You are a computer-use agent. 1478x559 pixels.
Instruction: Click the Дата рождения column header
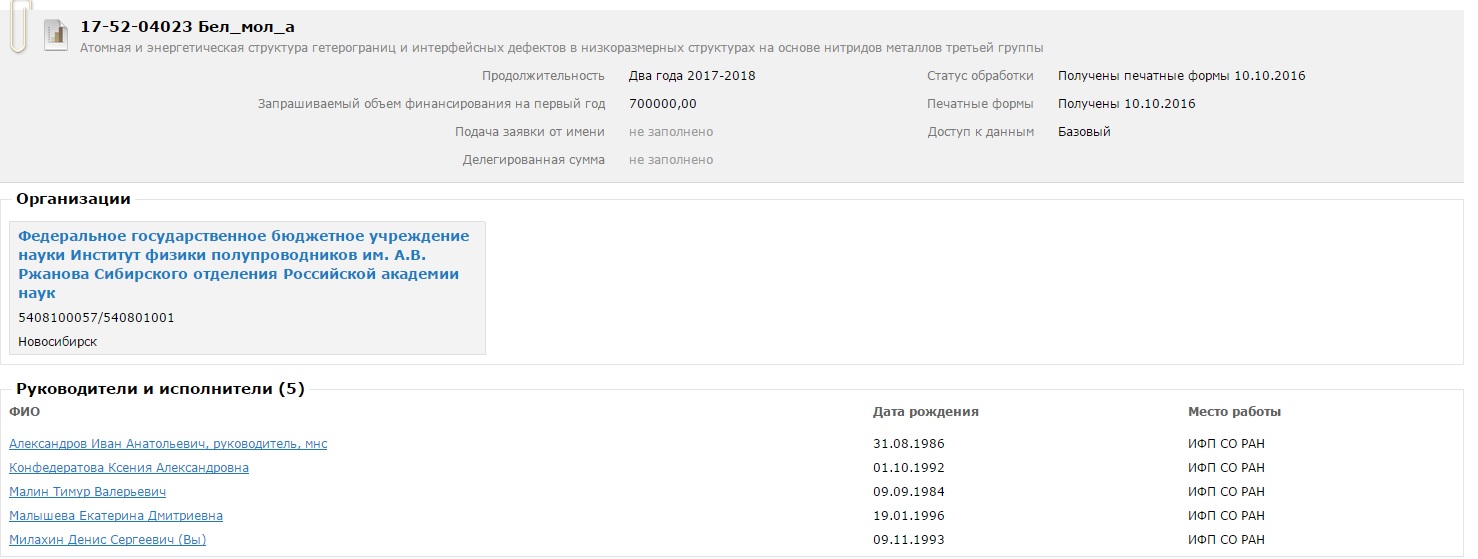[x=926, y=412]
